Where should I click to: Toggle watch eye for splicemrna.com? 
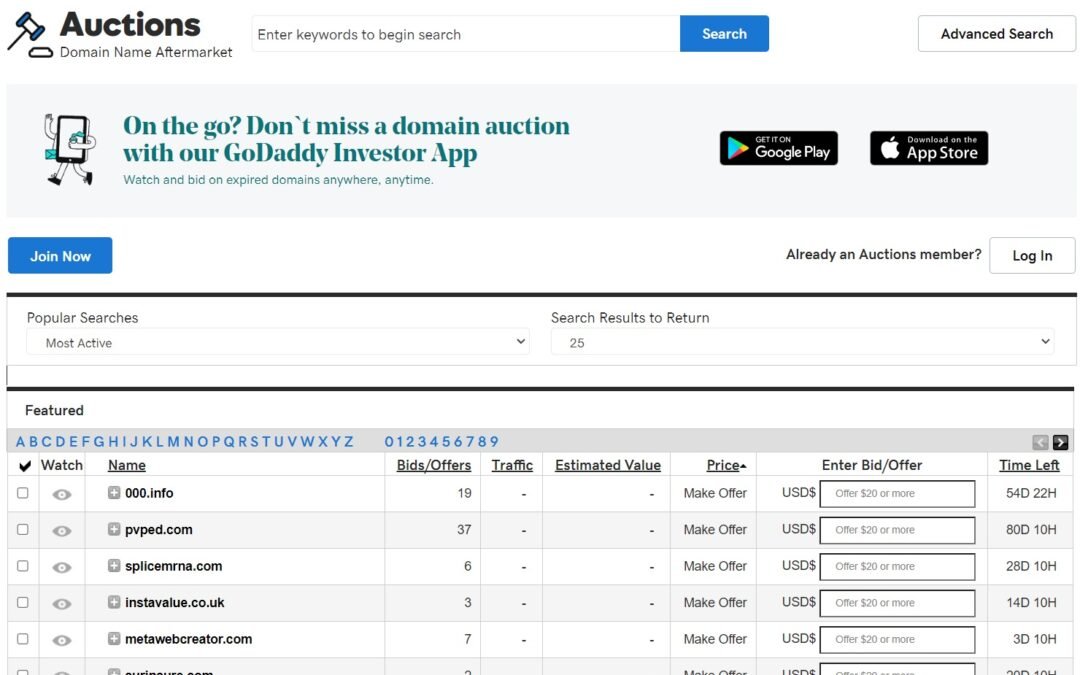pyautogui.click(x=62, y=568)
